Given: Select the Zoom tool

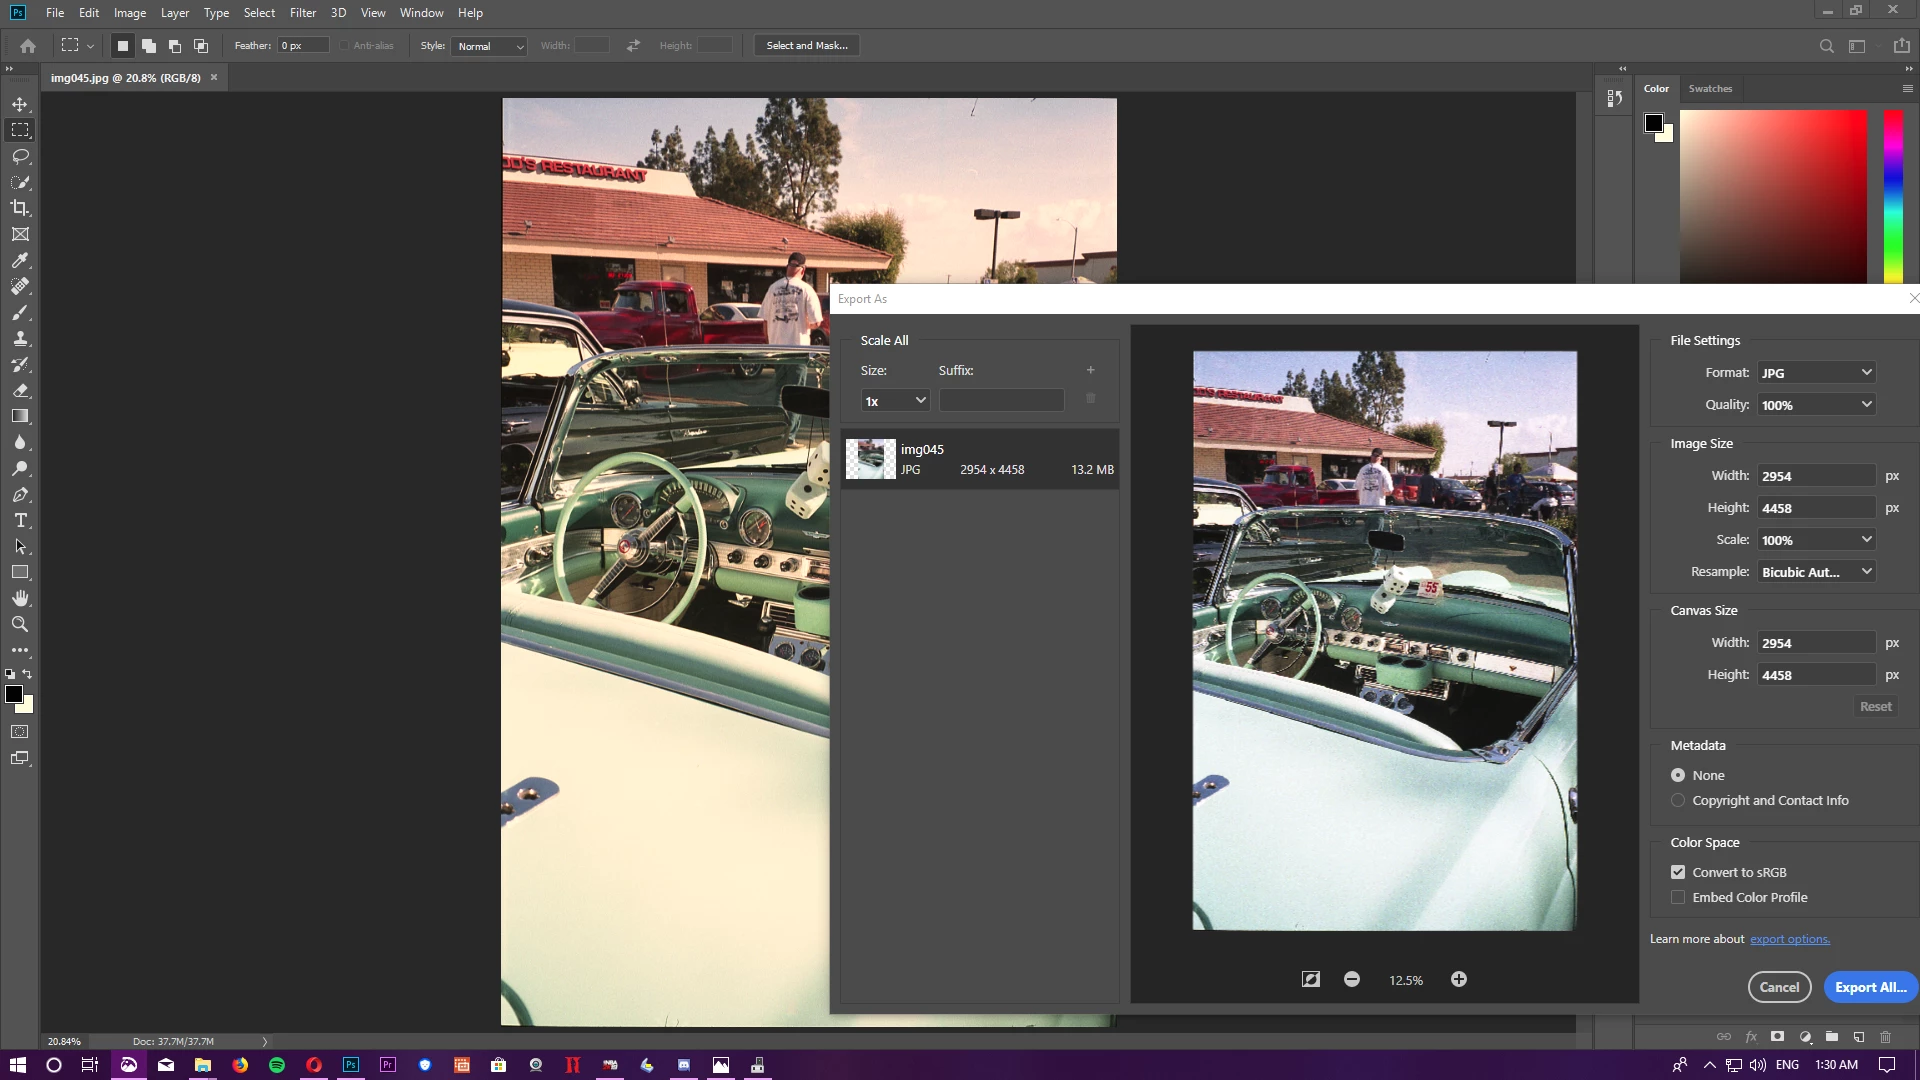Looking at the screenshot, I should (20, 624).
